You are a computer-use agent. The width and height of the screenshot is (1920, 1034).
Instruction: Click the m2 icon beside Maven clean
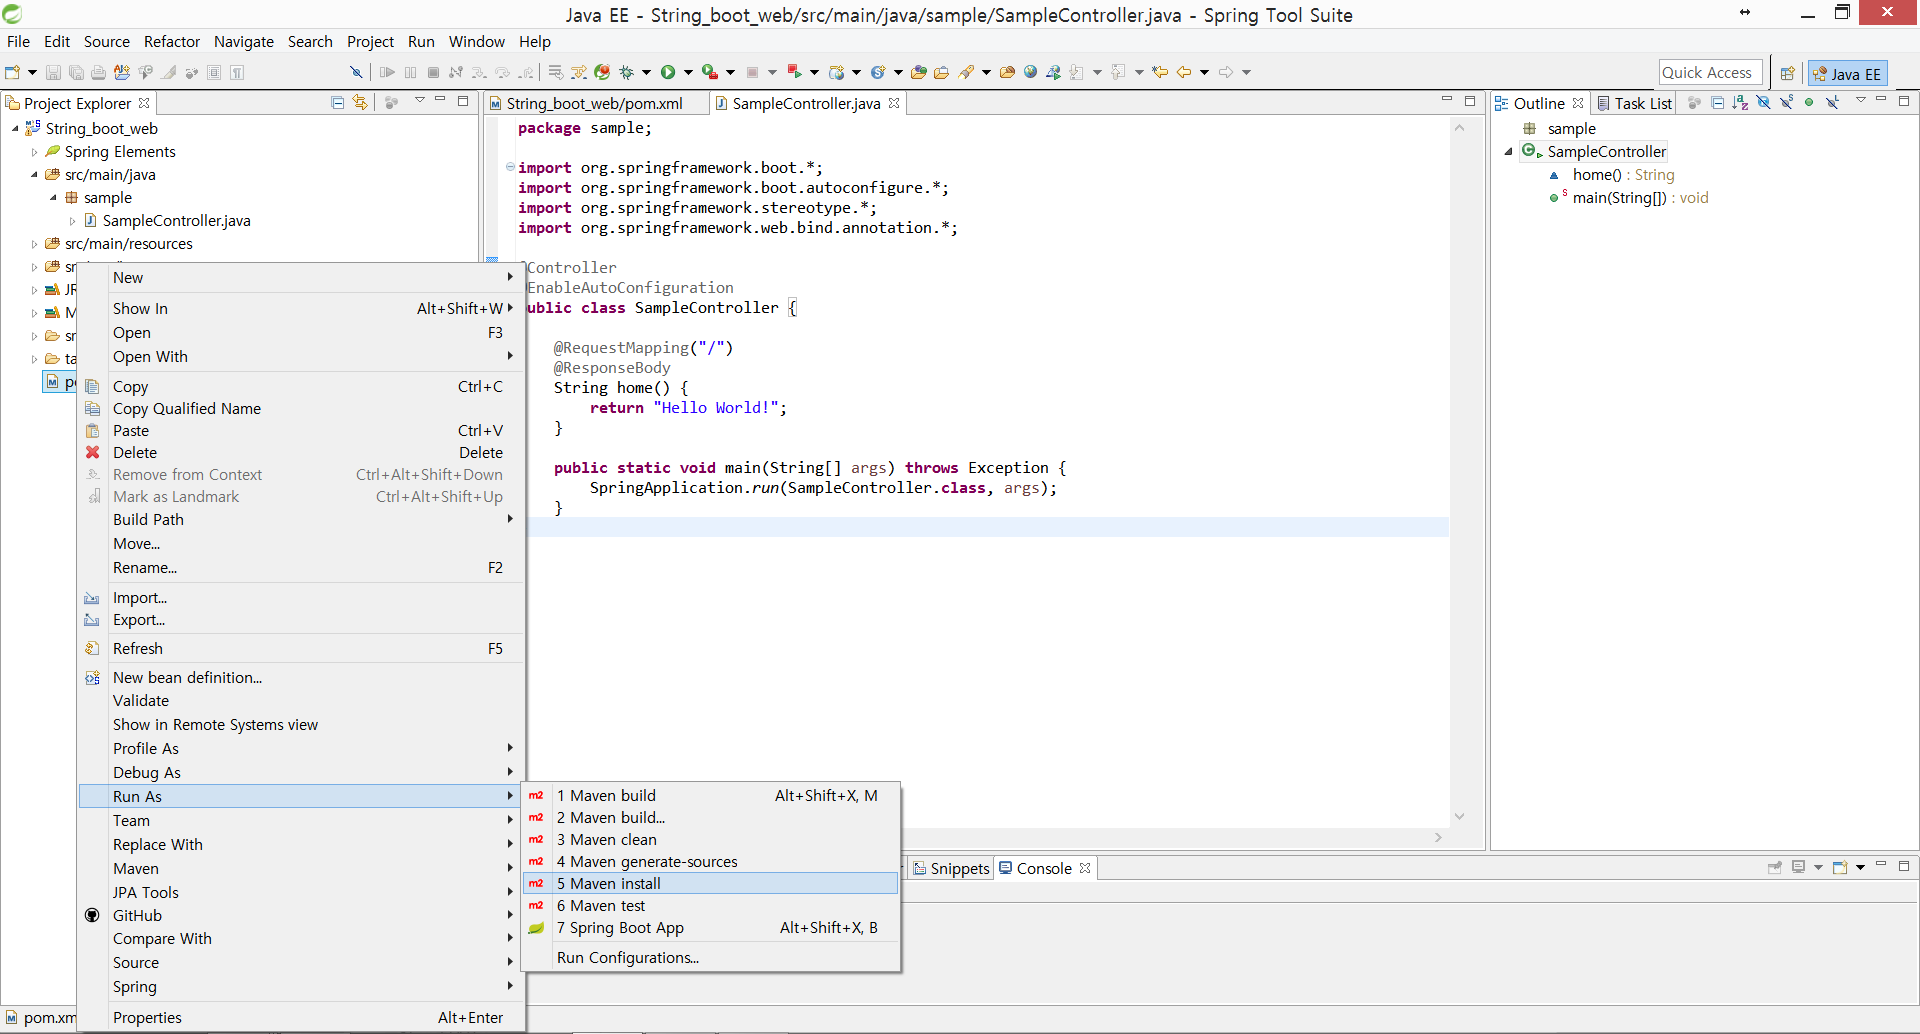[x=536, y=839]
